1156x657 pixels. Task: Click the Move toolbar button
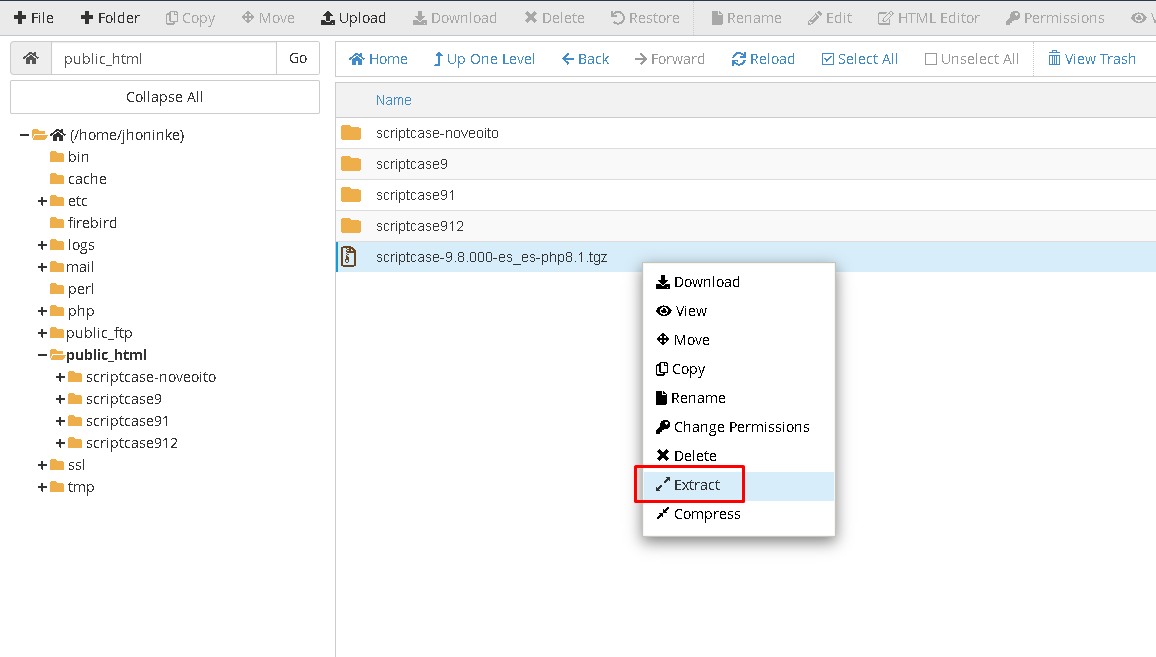(x=268, y=18)
